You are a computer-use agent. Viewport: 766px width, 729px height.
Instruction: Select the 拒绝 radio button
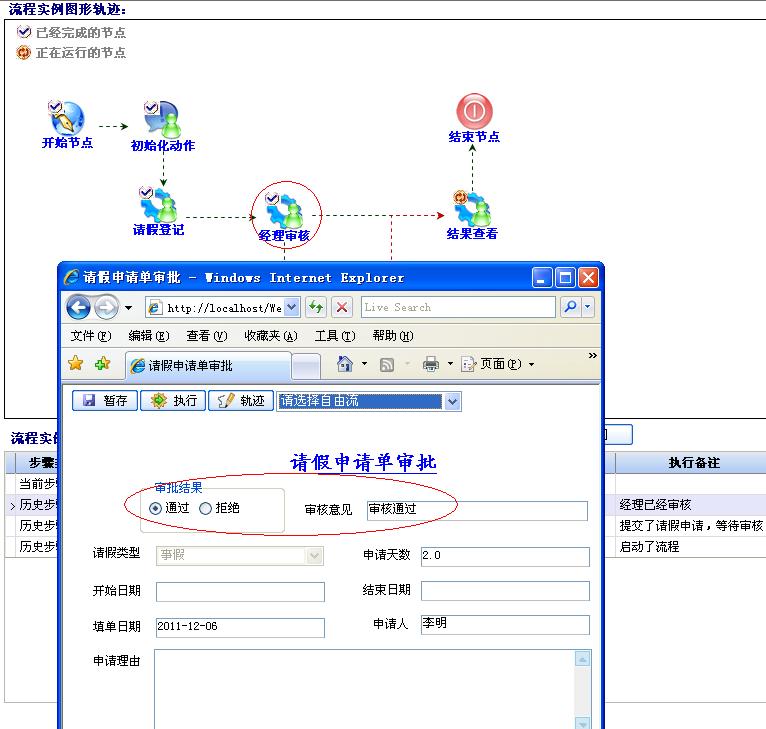pos(205,509)
